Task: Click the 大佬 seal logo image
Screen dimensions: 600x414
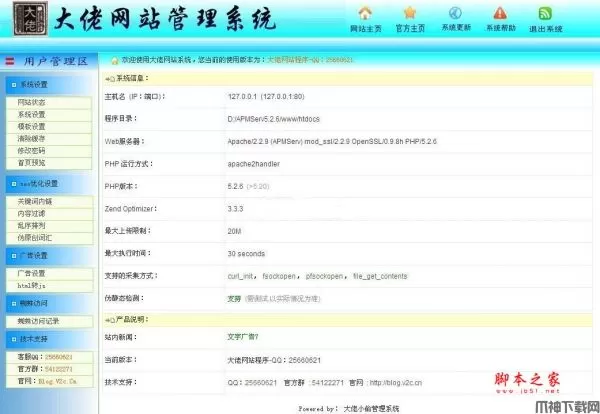Action: tap(30, 19)
